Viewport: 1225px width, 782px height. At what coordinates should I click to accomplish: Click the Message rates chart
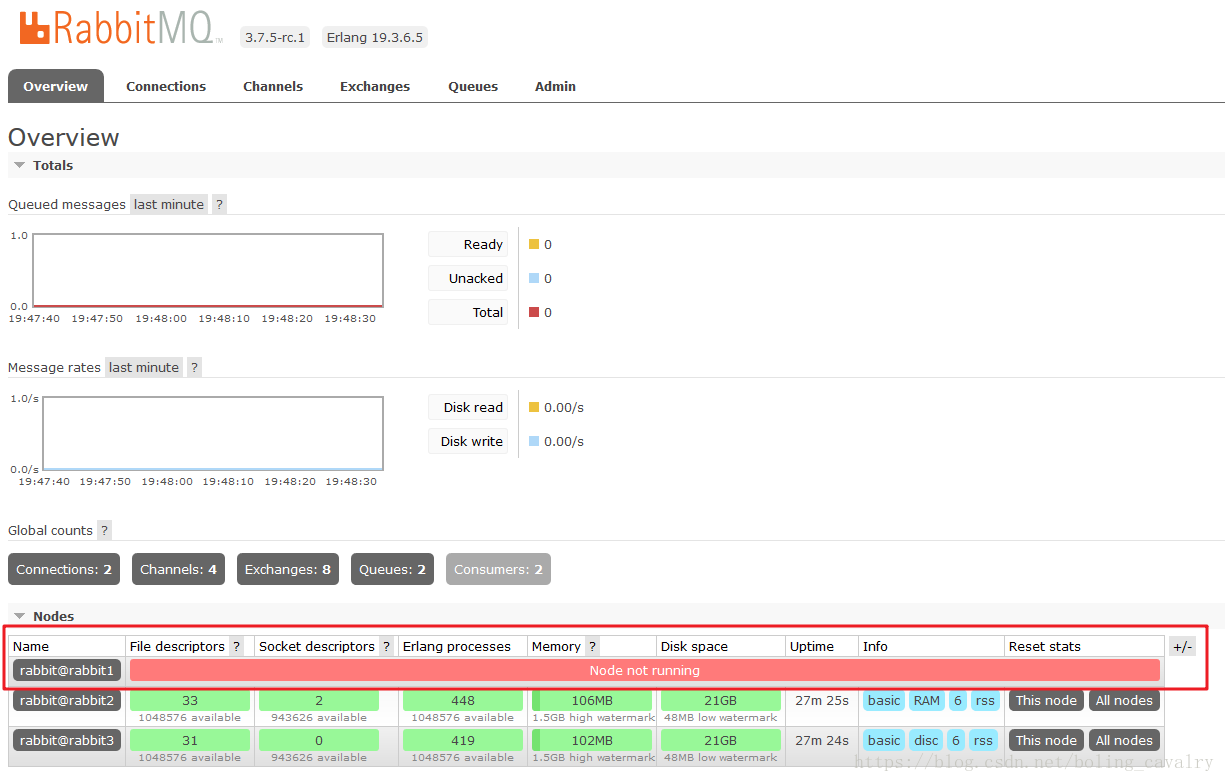(213, 433)
